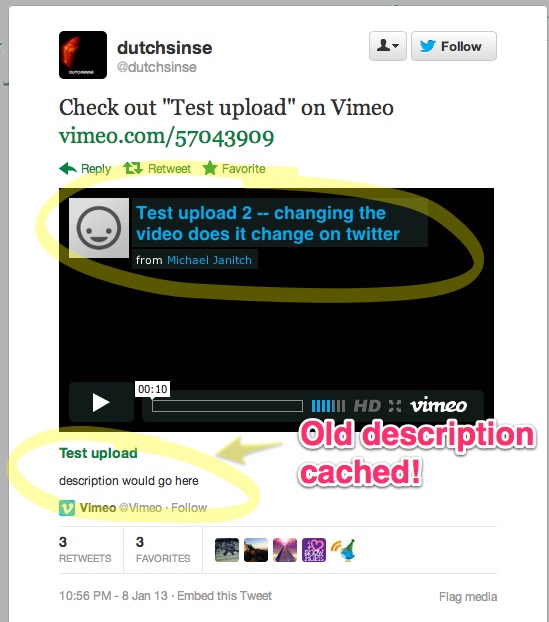Click Embed this Tweet

point(225,596)
